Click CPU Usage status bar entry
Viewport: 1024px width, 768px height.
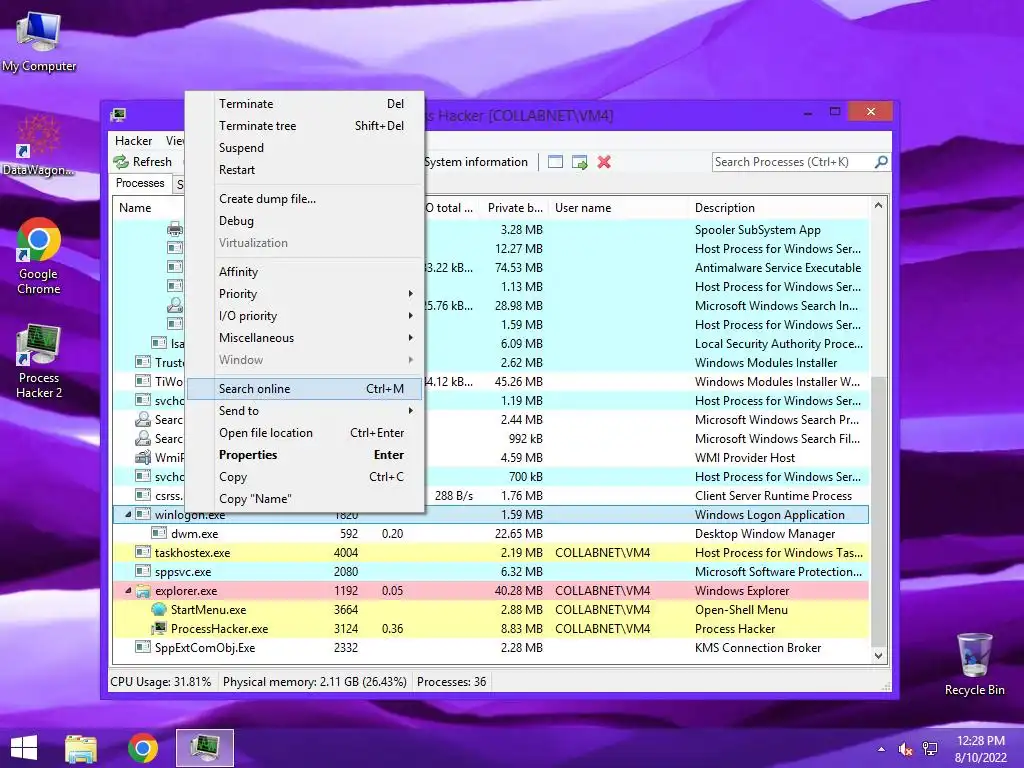161,682
